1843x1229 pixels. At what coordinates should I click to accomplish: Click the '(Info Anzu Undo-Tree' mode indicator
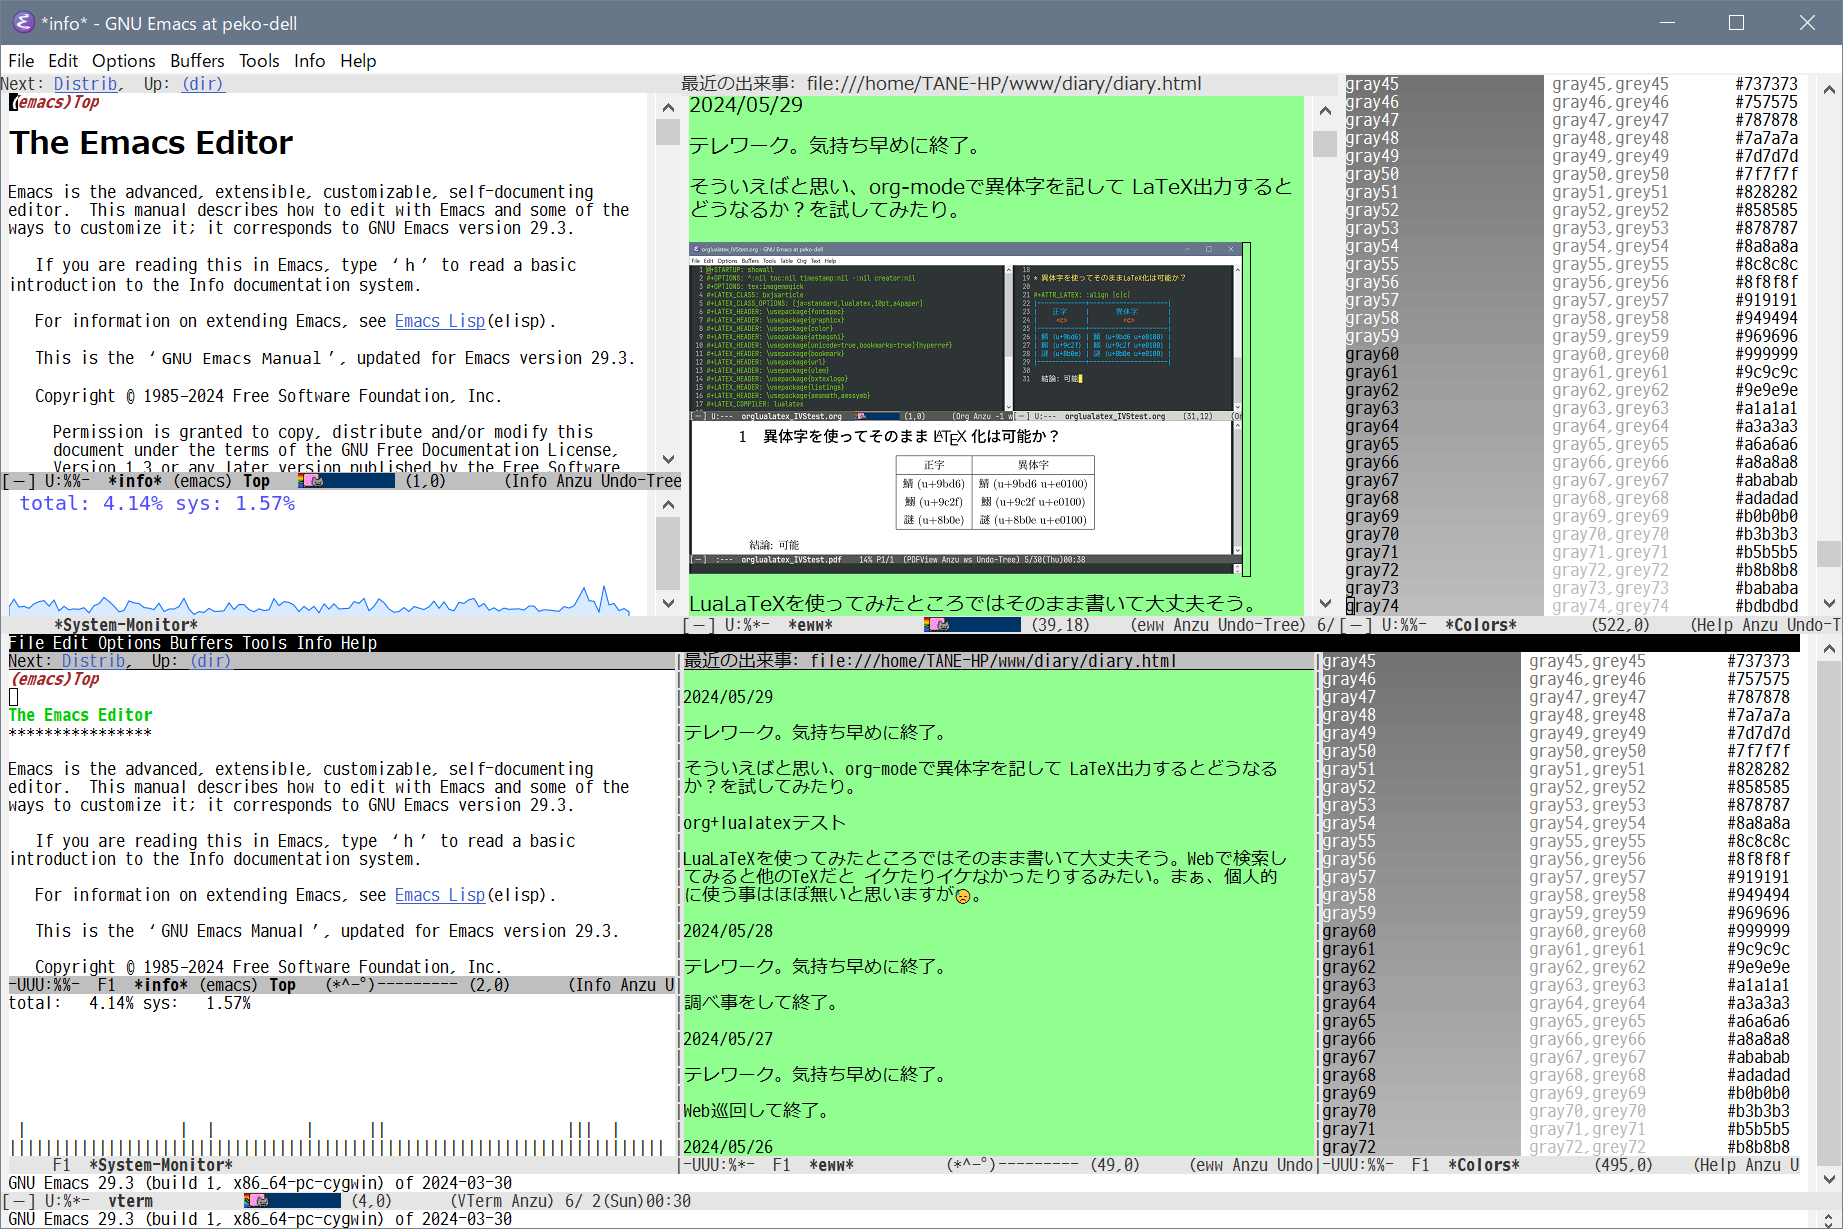593,481
